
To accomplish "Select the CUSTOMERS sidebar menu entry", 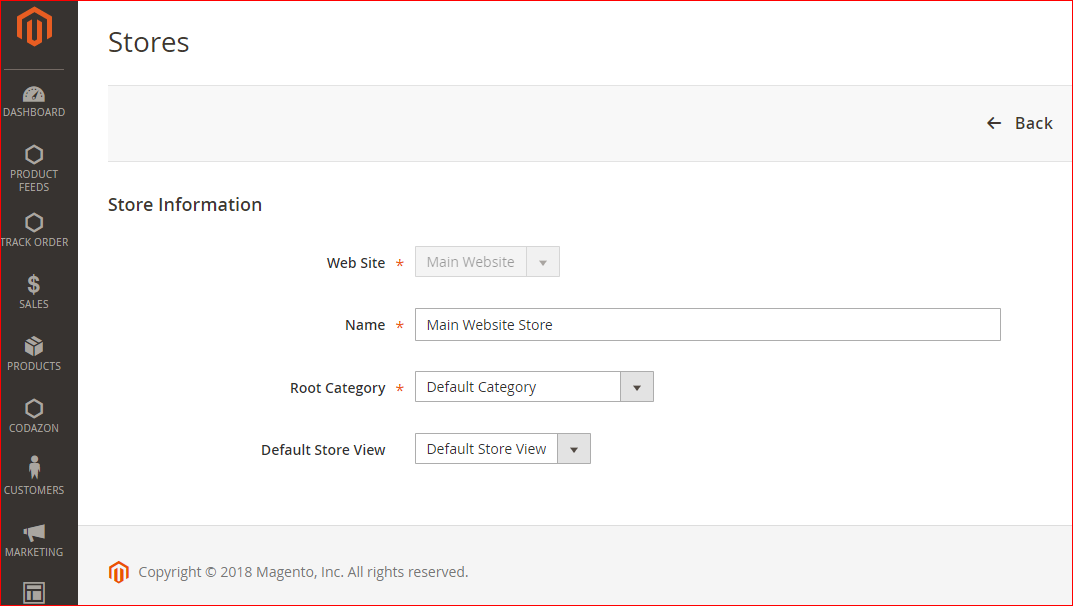I will pos(34,489).
